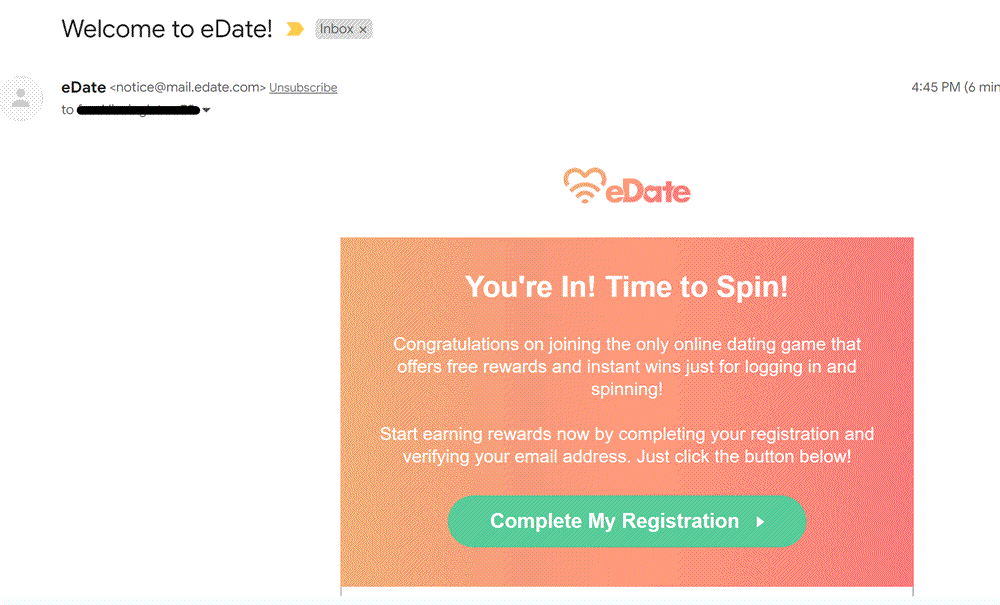Select the sender name eDate

(x=84, y=87)
